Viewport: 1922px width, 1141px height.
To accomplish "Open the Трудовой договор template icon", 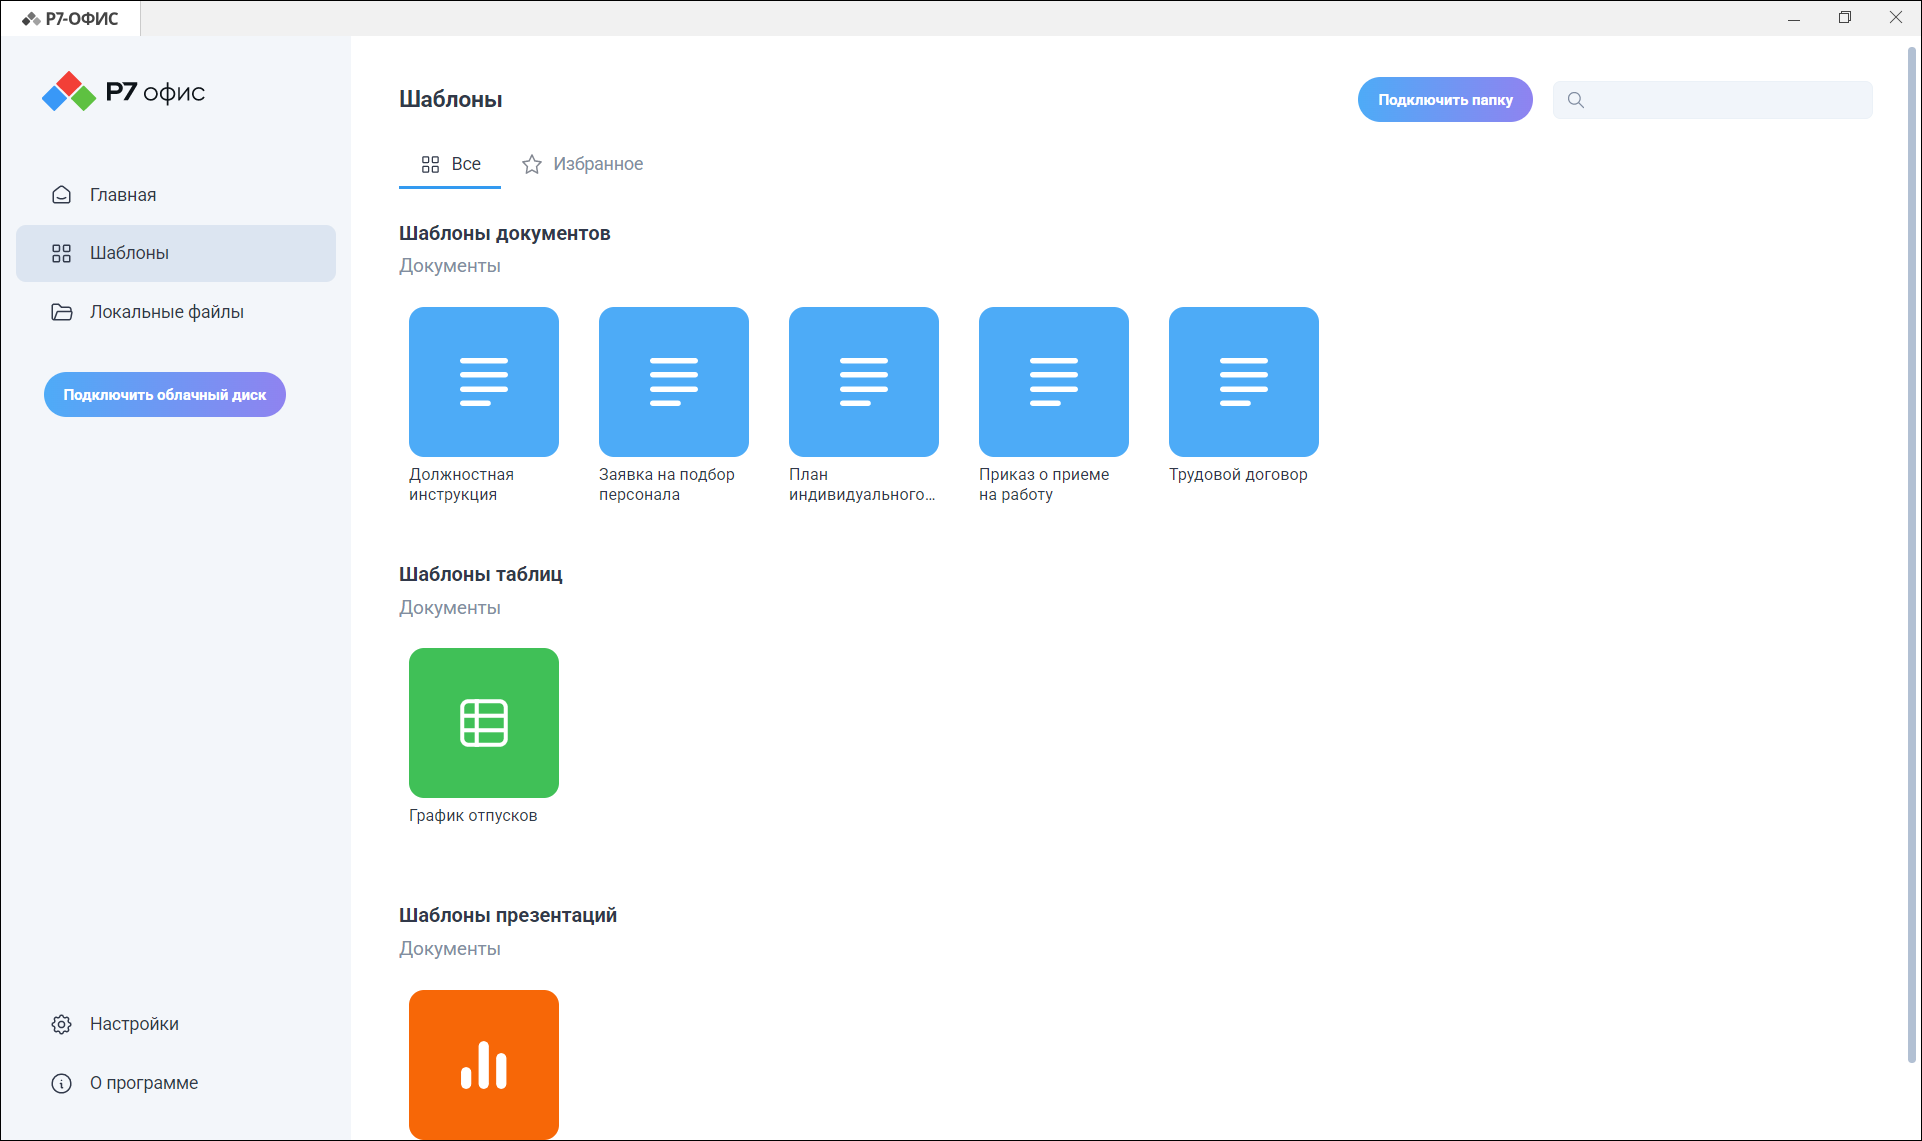I will [x=1244, y=382].
